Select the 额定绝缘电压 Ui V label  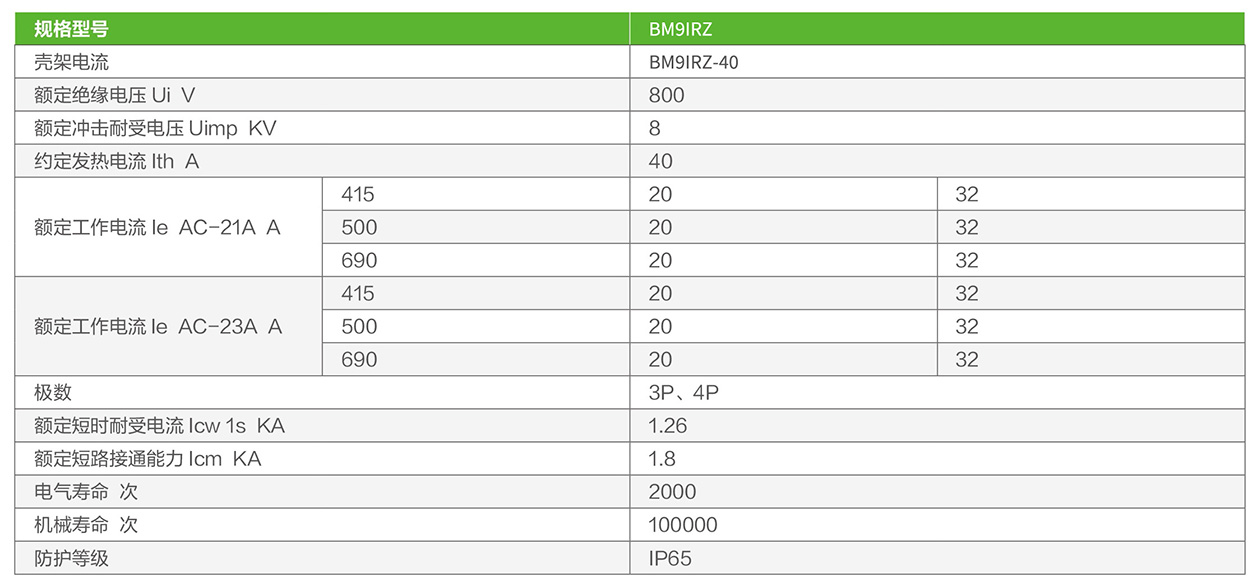point(114,95)
